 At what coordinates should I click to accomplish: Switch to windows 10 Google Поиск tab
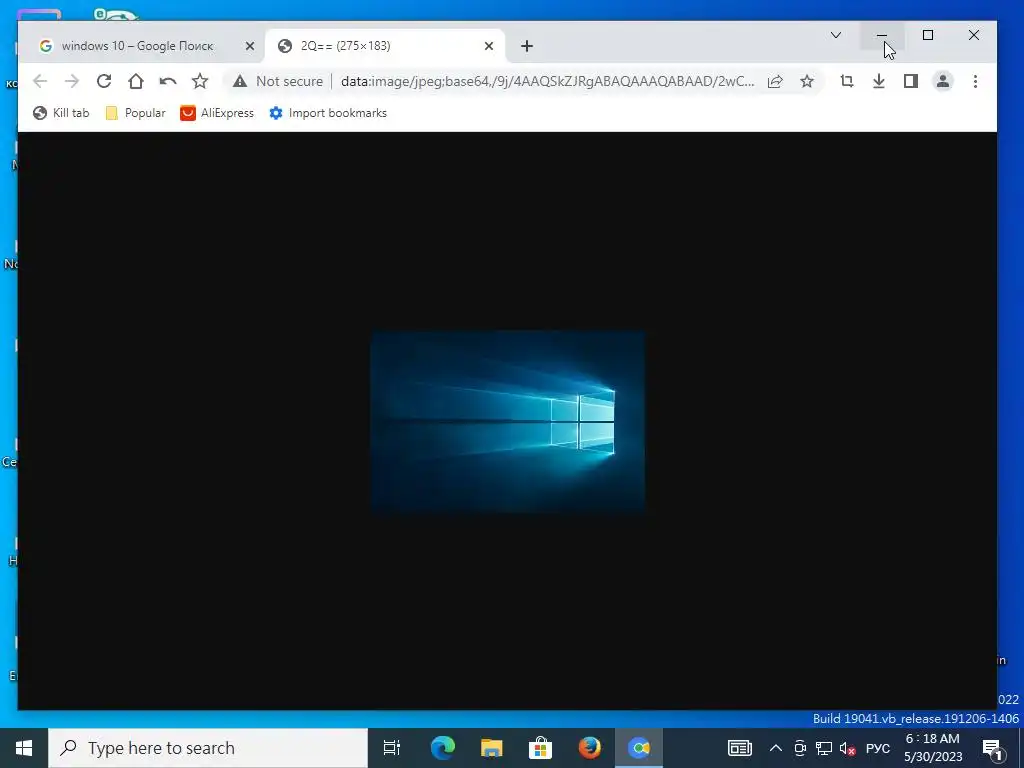click(x=138, y=46)
